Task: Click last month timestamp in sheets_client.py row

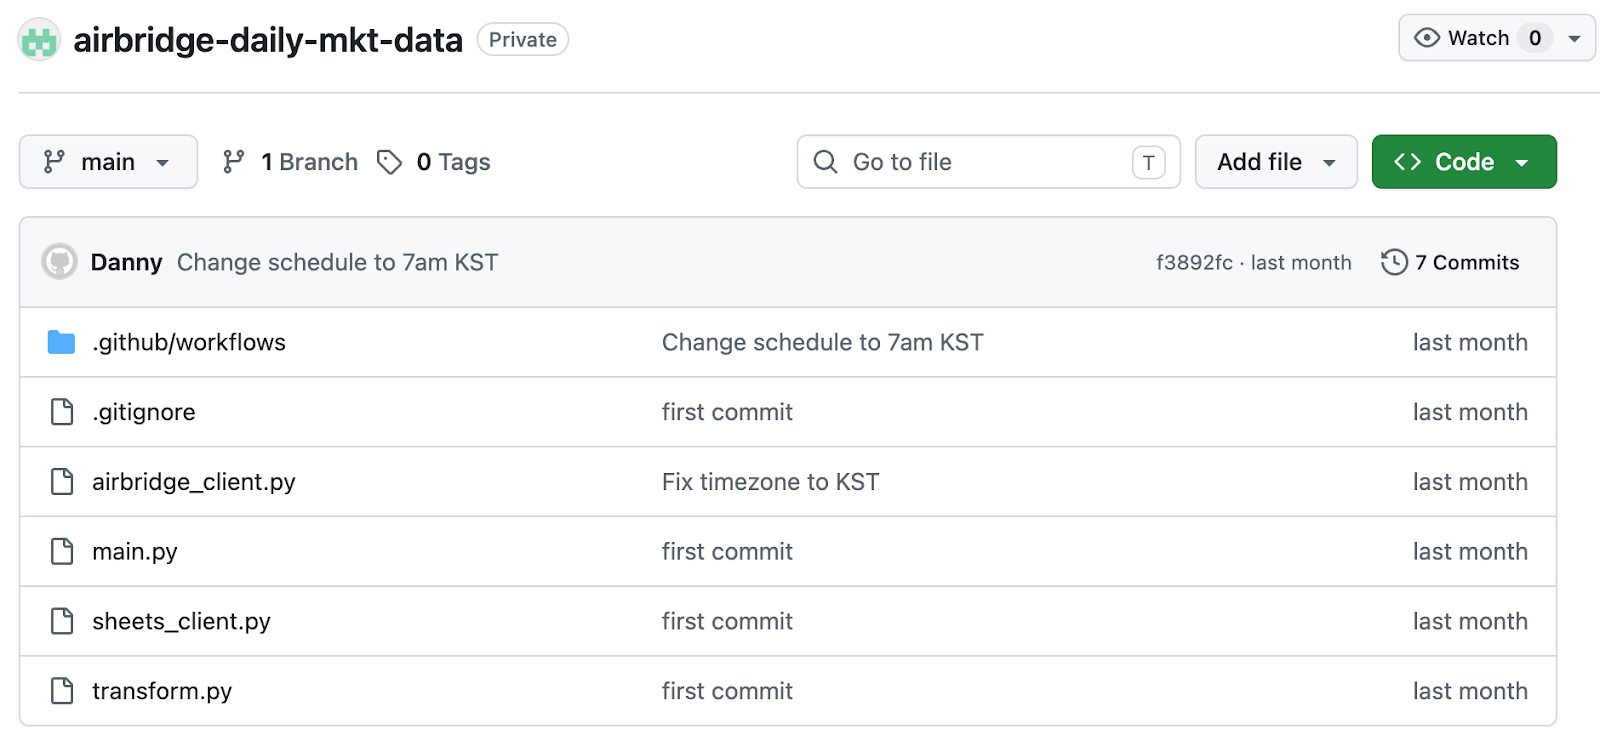Action: coord(1470,621)
